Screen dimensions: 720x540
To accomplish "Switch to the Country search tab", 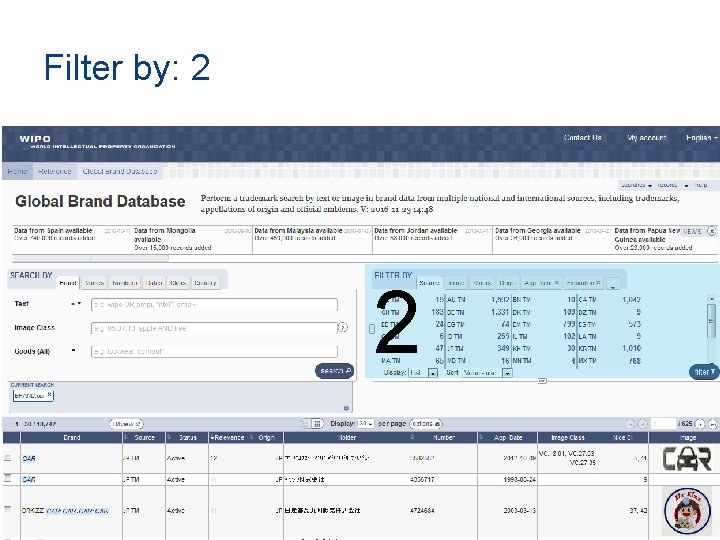I will (x=205, y=283).
